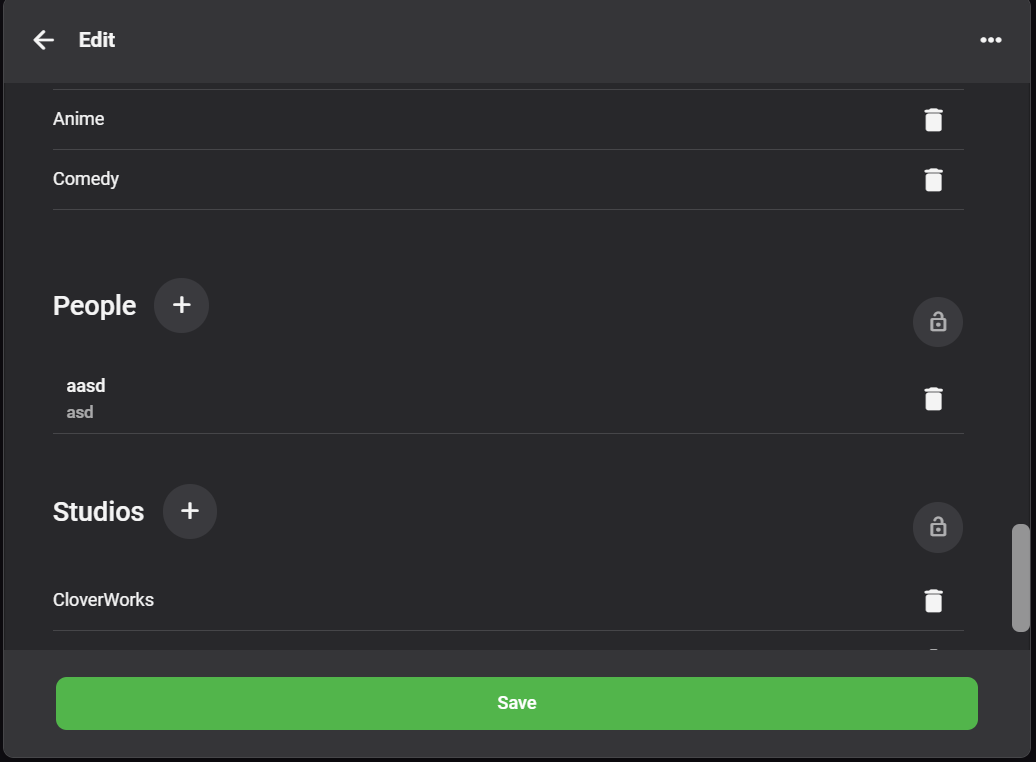The image size is (1036, 762).
Task: Click the green Save button
Action: click(516, 703)
